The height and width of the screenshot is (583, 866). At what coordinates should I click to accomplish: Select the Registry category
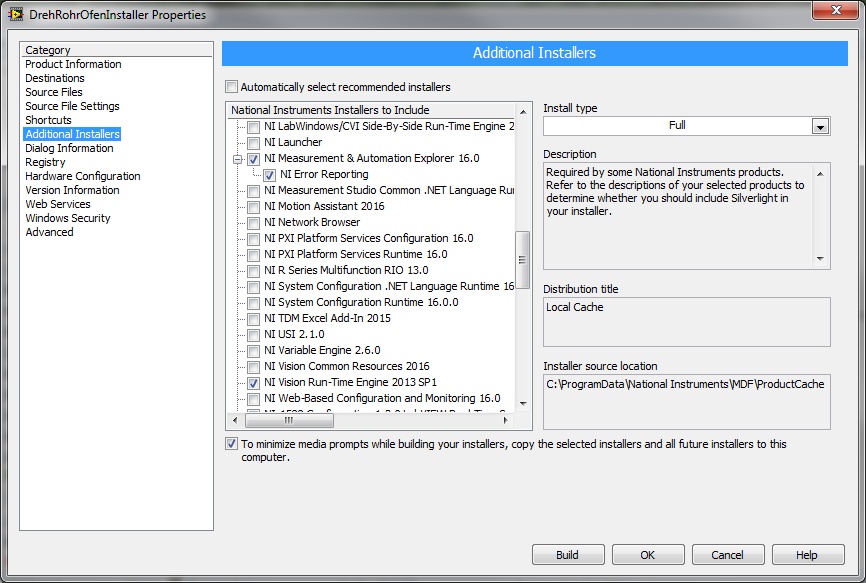(x=45, y=162)
